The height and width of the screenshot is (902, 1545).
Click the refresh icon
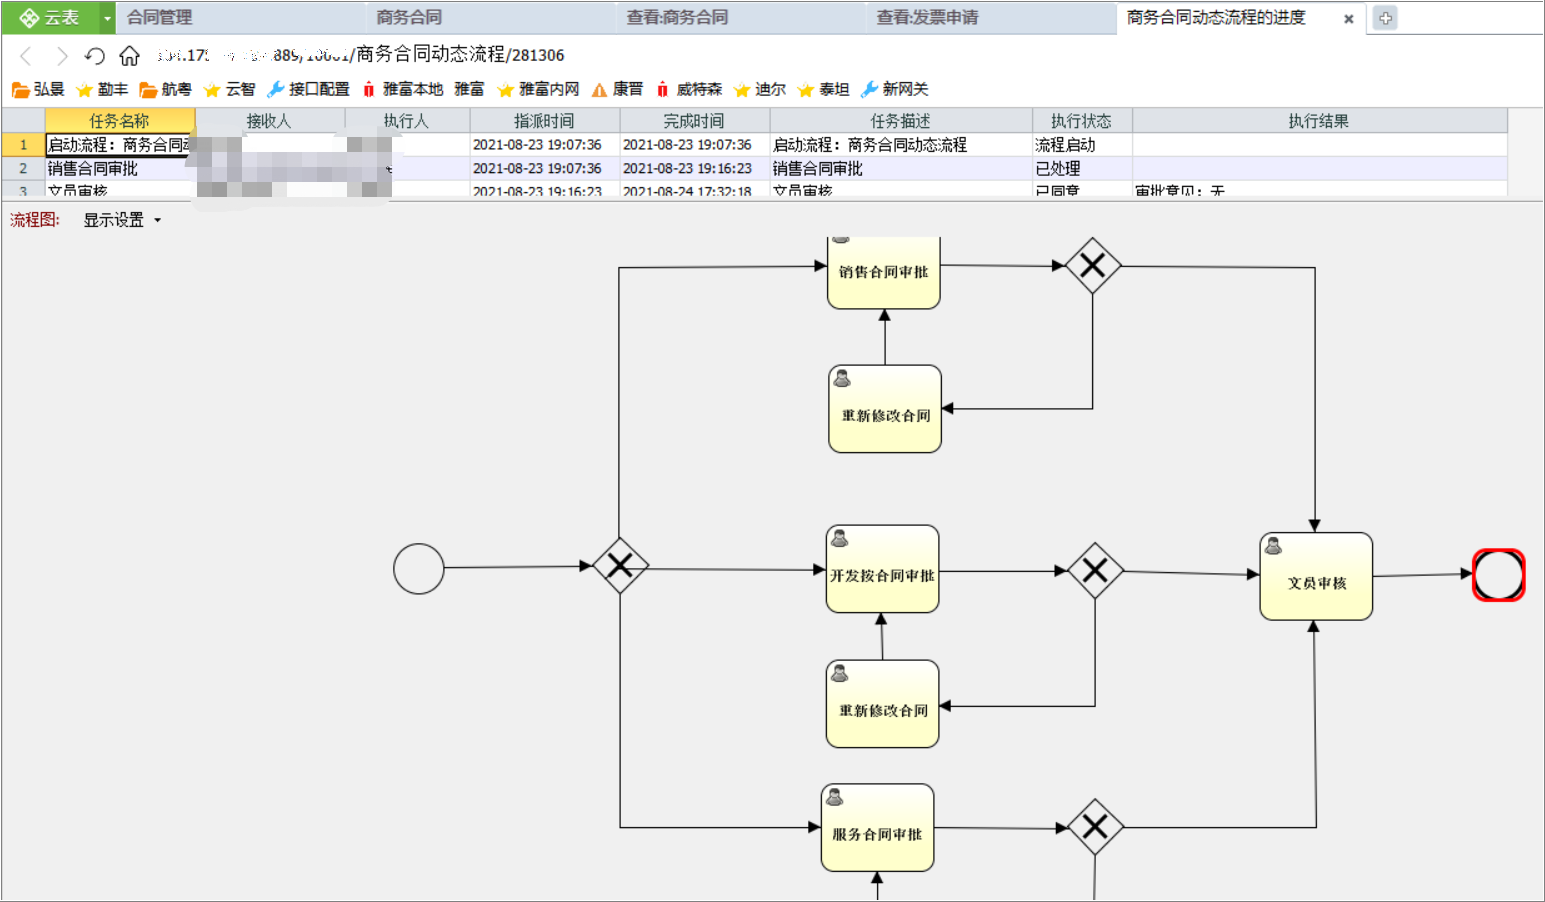click(x=94, y=56)
